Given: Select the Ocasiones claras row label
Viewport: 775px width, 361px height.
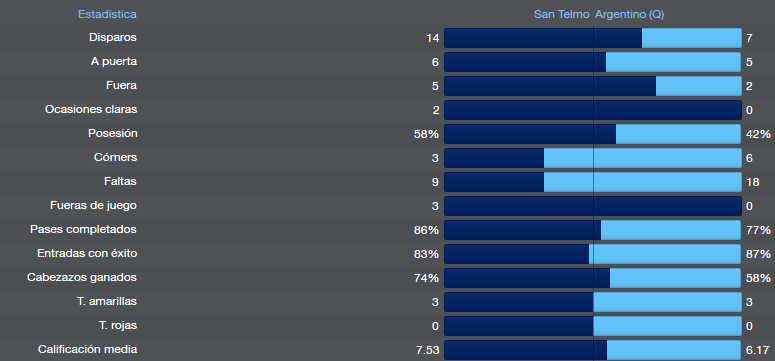Looking at the screenshot, I should tap(91, 110).
